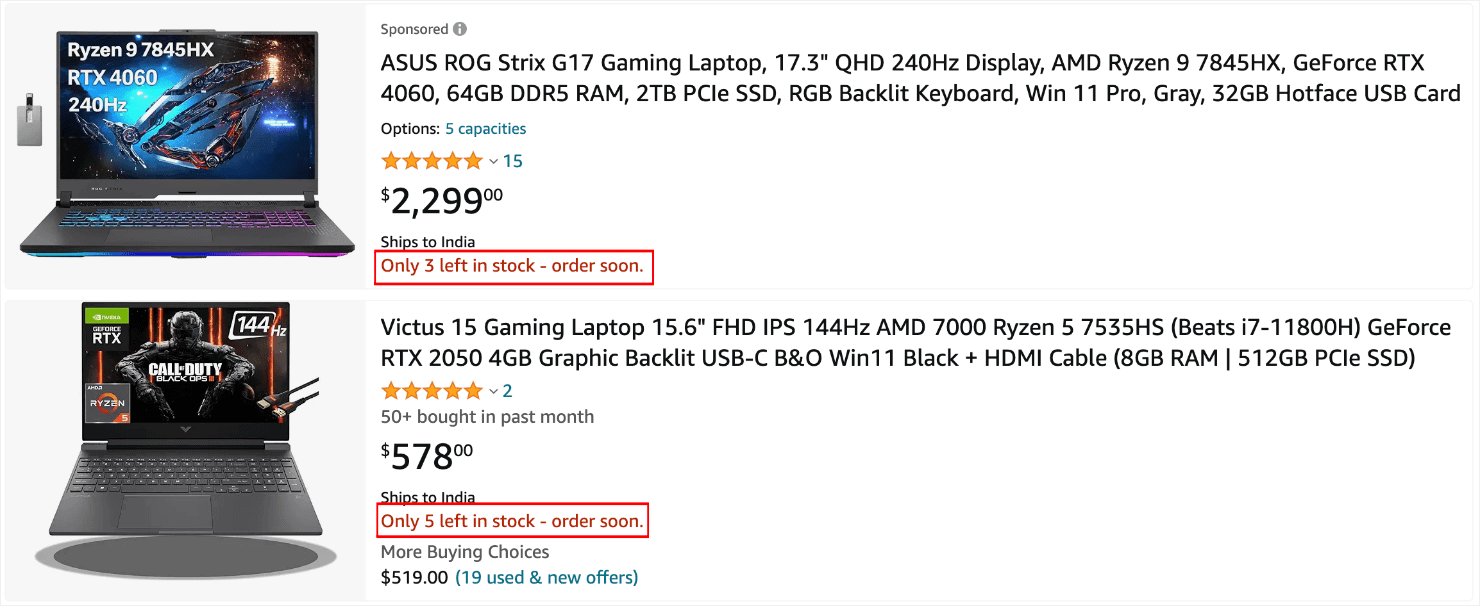Expand the rating chevron beside 2 reviews
Viewport: 1480px width, 606px height.
pyautogui.click(x=493, y=391)
